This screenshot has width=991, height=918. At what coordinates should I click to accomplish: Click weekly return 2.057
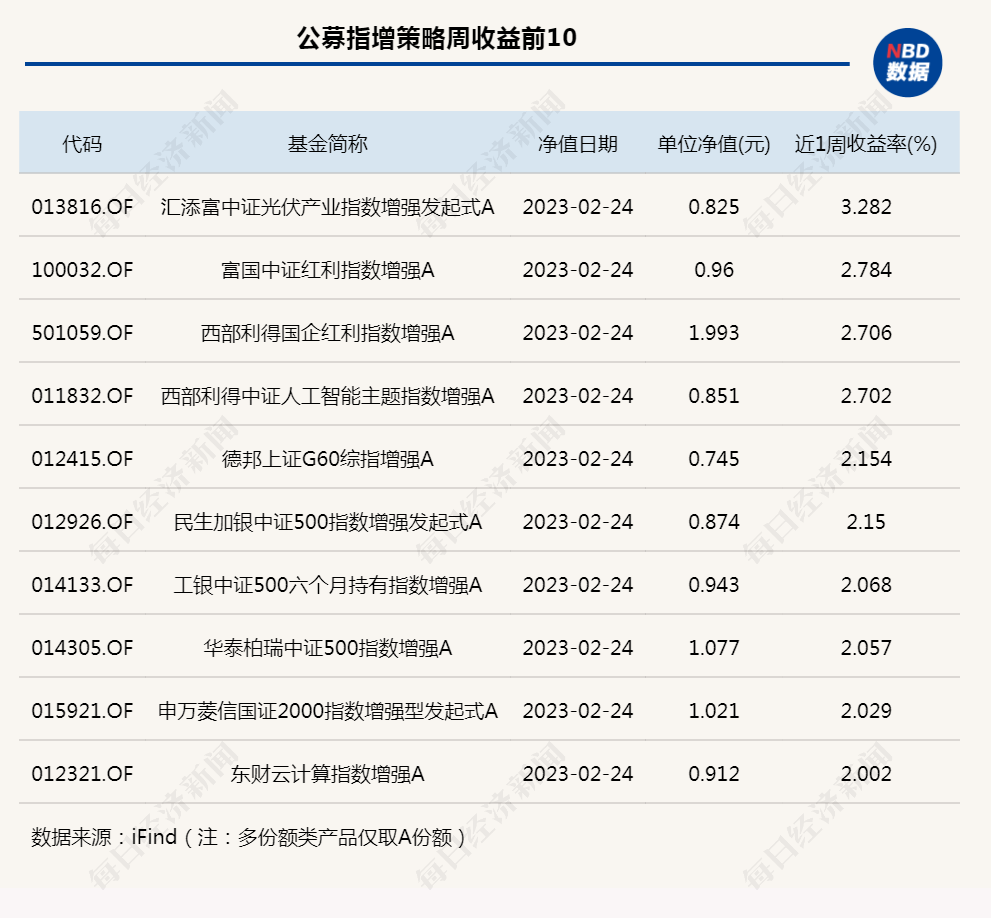[866, 647]
